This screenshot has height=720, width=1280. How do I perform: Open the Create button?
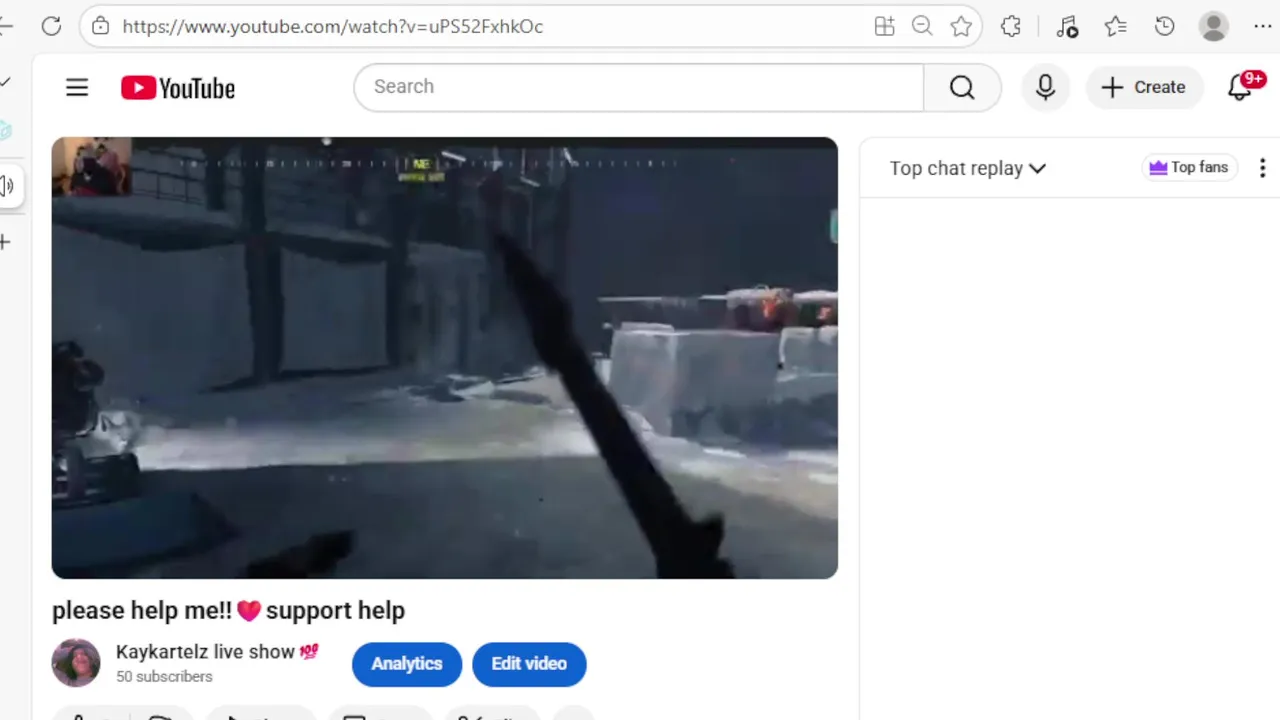1143,88
